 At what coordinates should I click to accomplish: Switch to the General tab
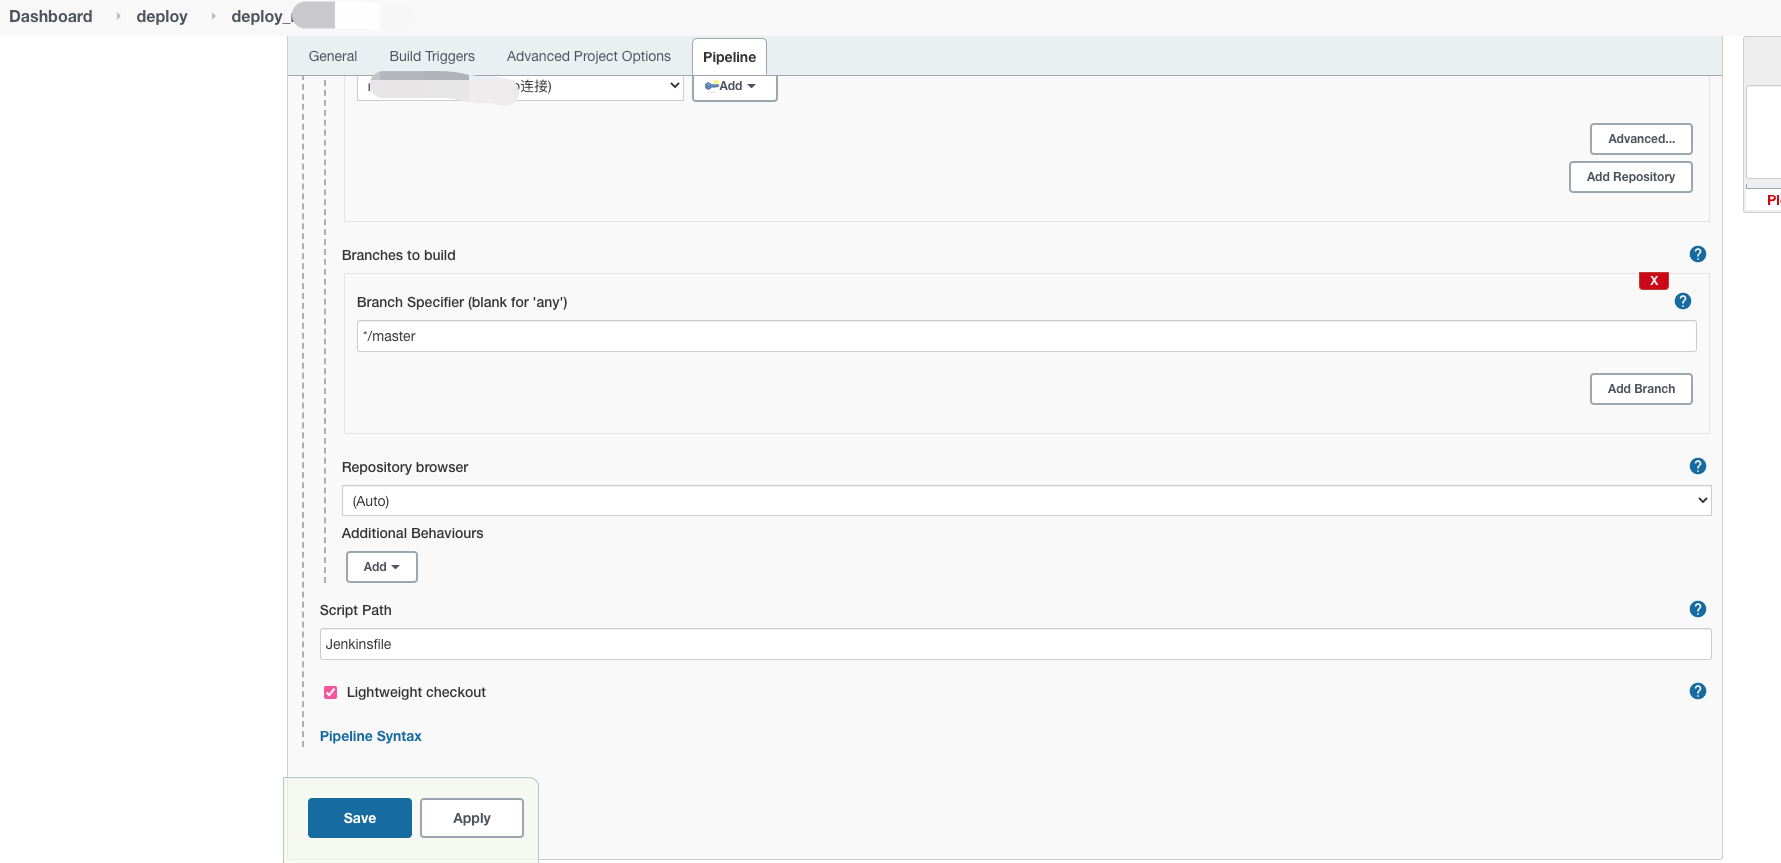click(x=333, y=56)
